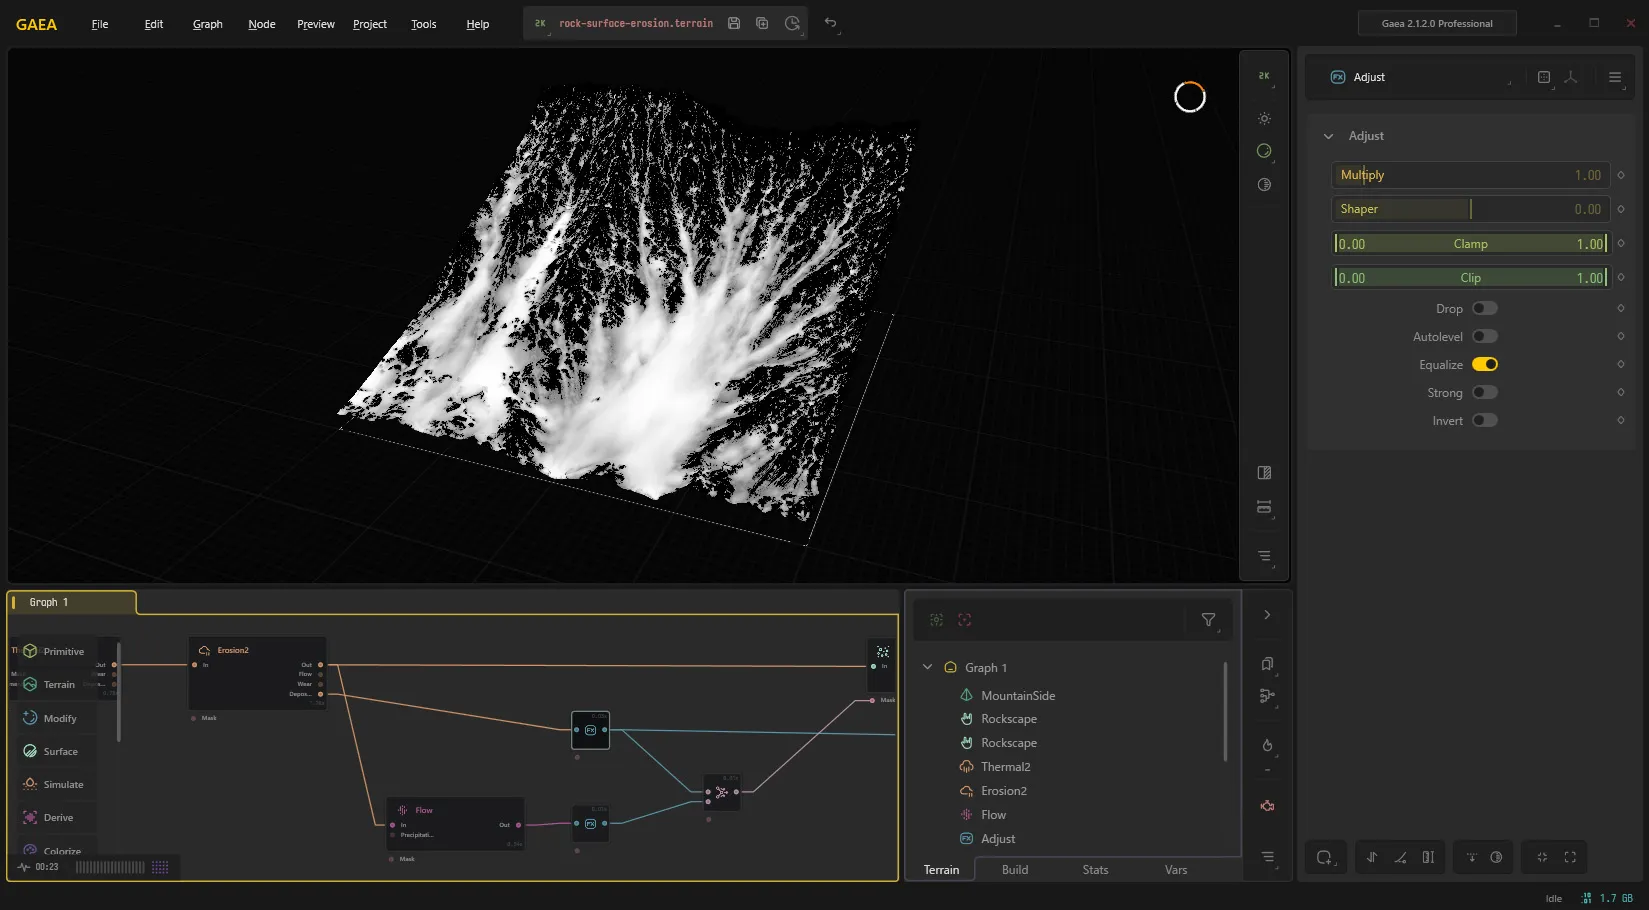Click the Flow node in graph

455,824
